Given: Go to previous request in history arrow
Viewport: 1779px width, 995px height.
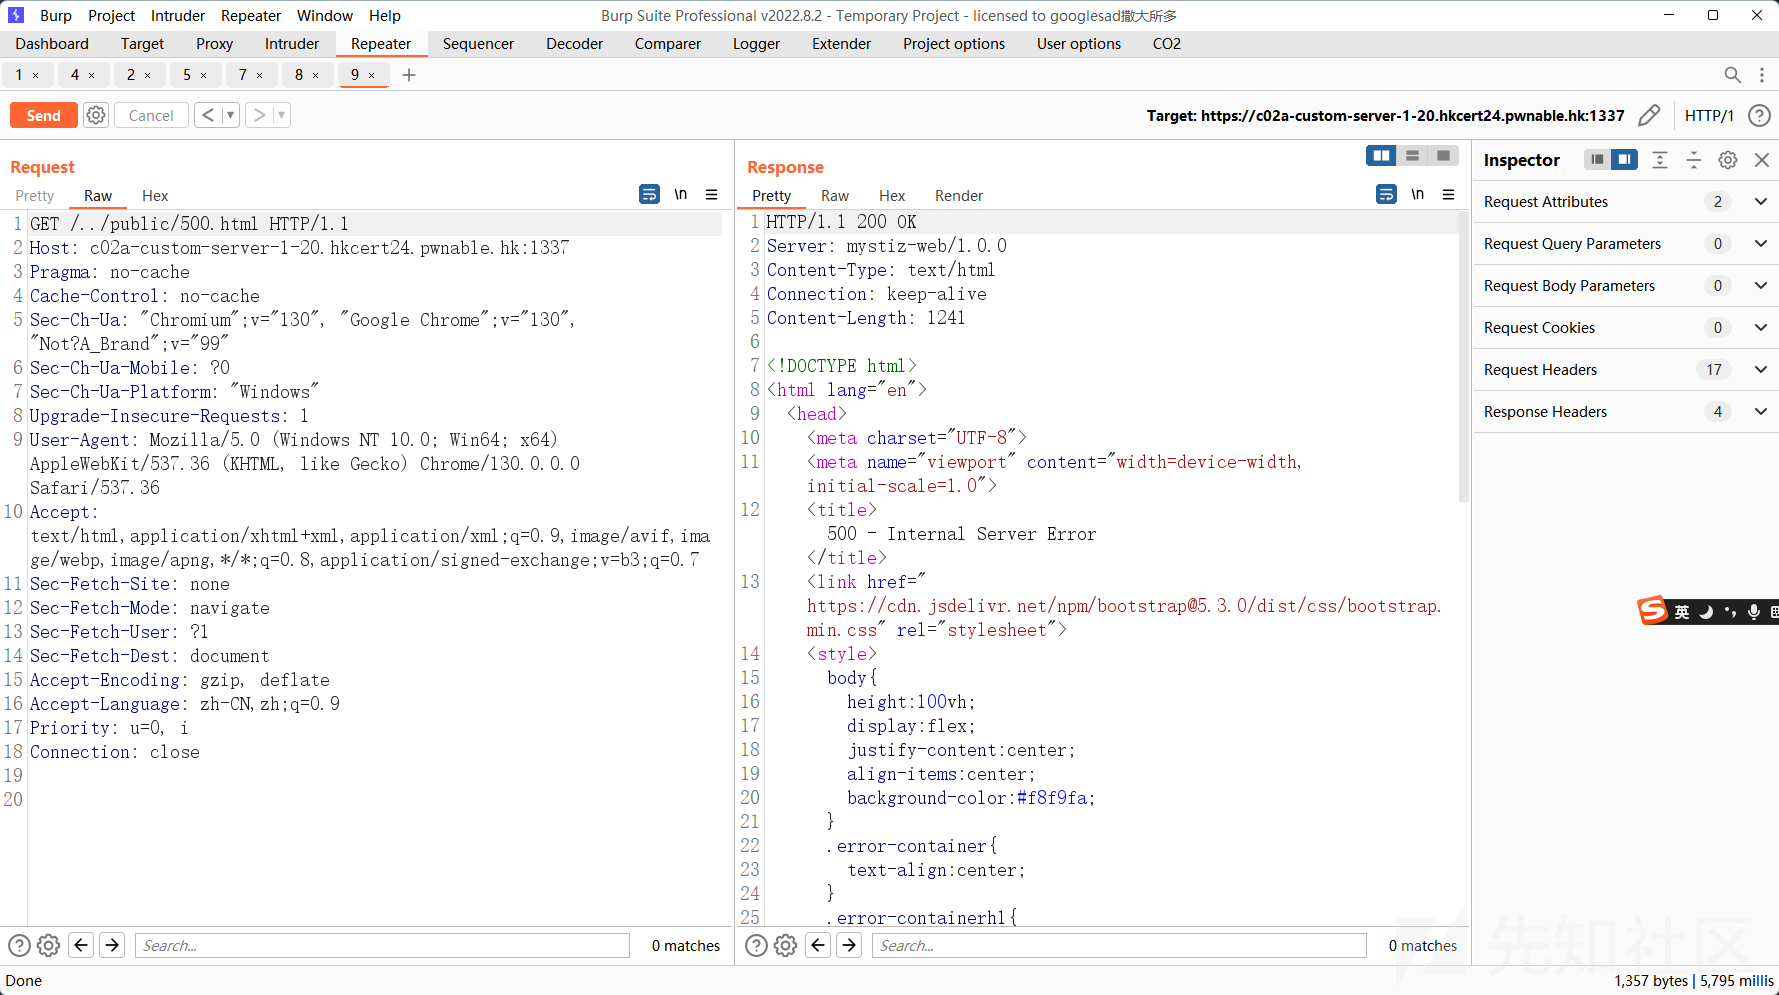Looking at the screenshot, I should (x=208, y=115).
